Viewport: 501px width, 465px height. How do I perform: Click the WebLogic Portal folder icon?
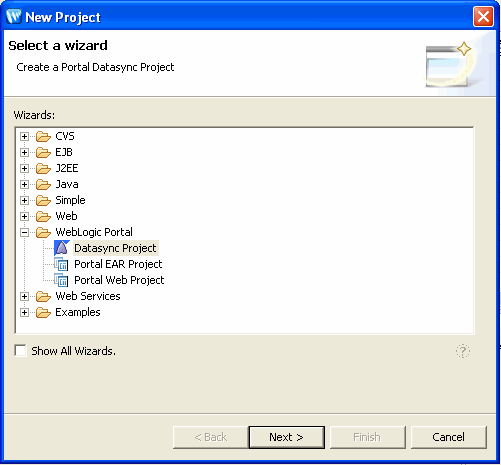pyautogui.click(x=43, y=232)
